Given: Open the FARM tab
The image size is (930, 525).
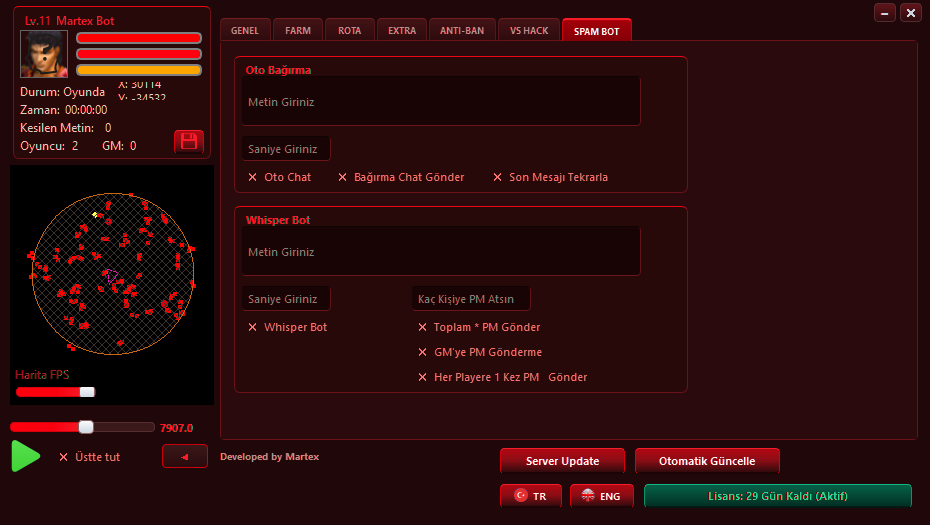Looking at the screenshot, I should point(298,30).
